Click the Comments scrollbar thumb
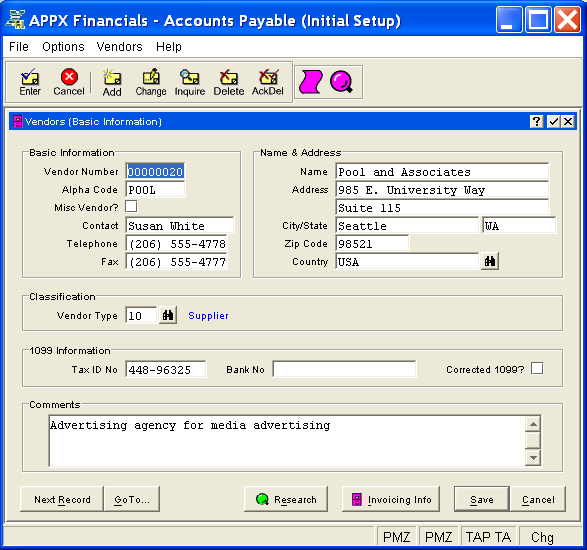 click(x=533, y=440)
